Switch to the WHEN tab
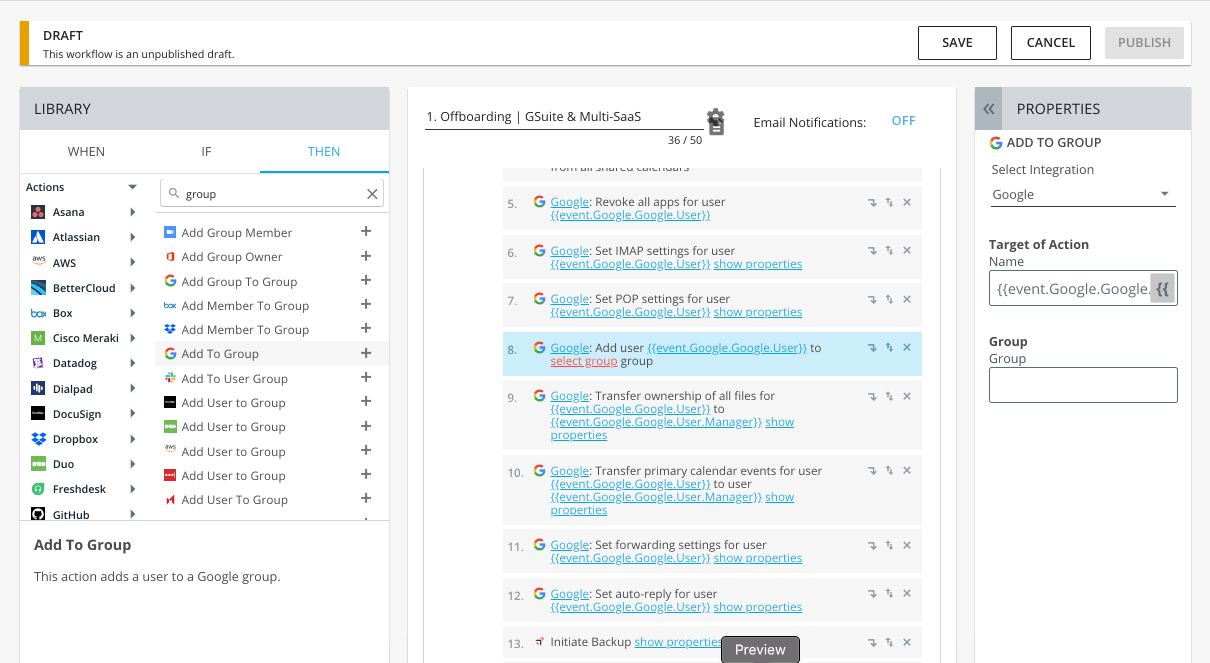The height and width of the screenshot is (663, 1210). point(86,151)
